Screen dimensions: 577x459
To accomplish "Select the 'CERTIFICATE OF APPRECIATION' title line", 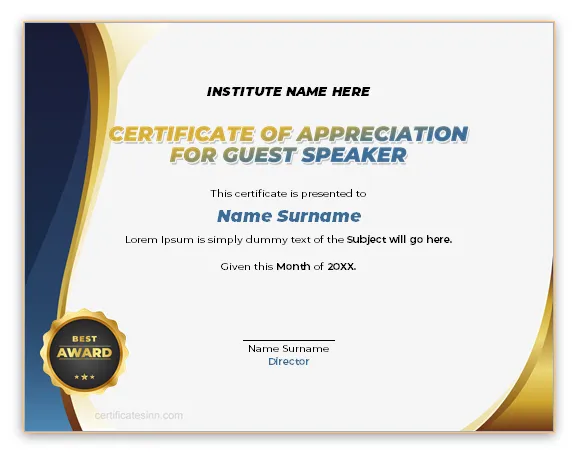I will pyautogui.click(x=288, y=134).
